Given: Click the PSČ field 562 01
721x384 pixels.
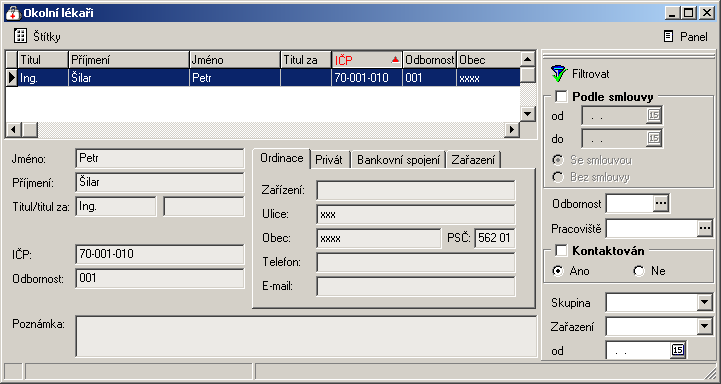Looking at the screenshot, I should coord(495,238).
